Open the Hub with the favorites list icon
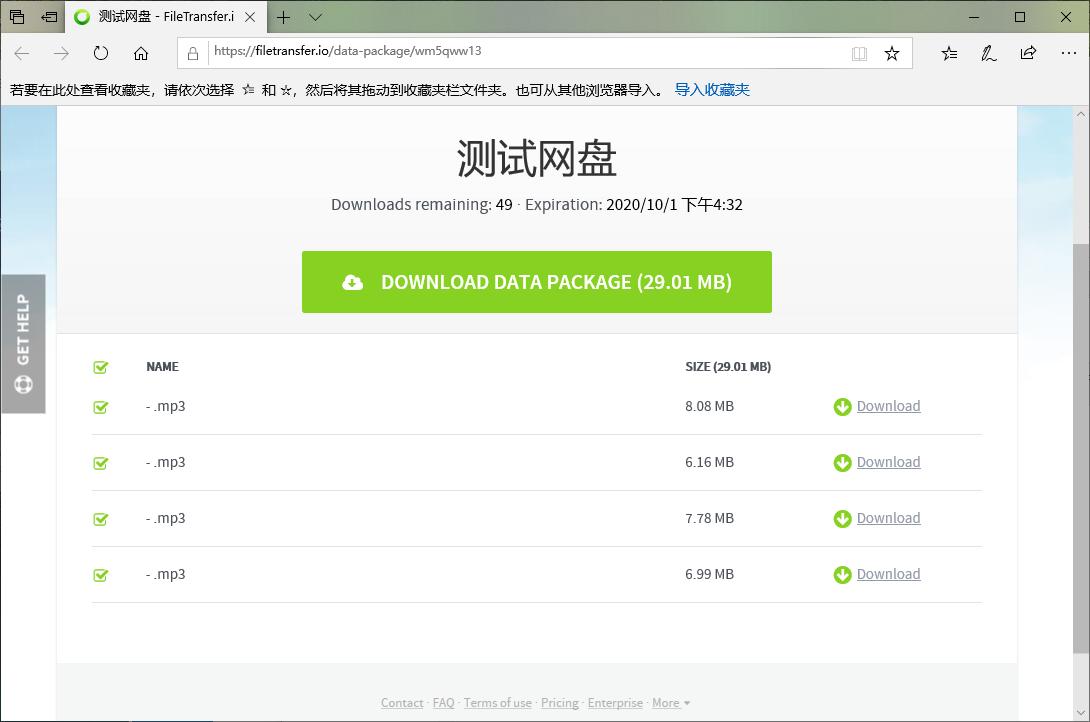The height and width of the screenshot is (722, 1090). click(948, 54)
